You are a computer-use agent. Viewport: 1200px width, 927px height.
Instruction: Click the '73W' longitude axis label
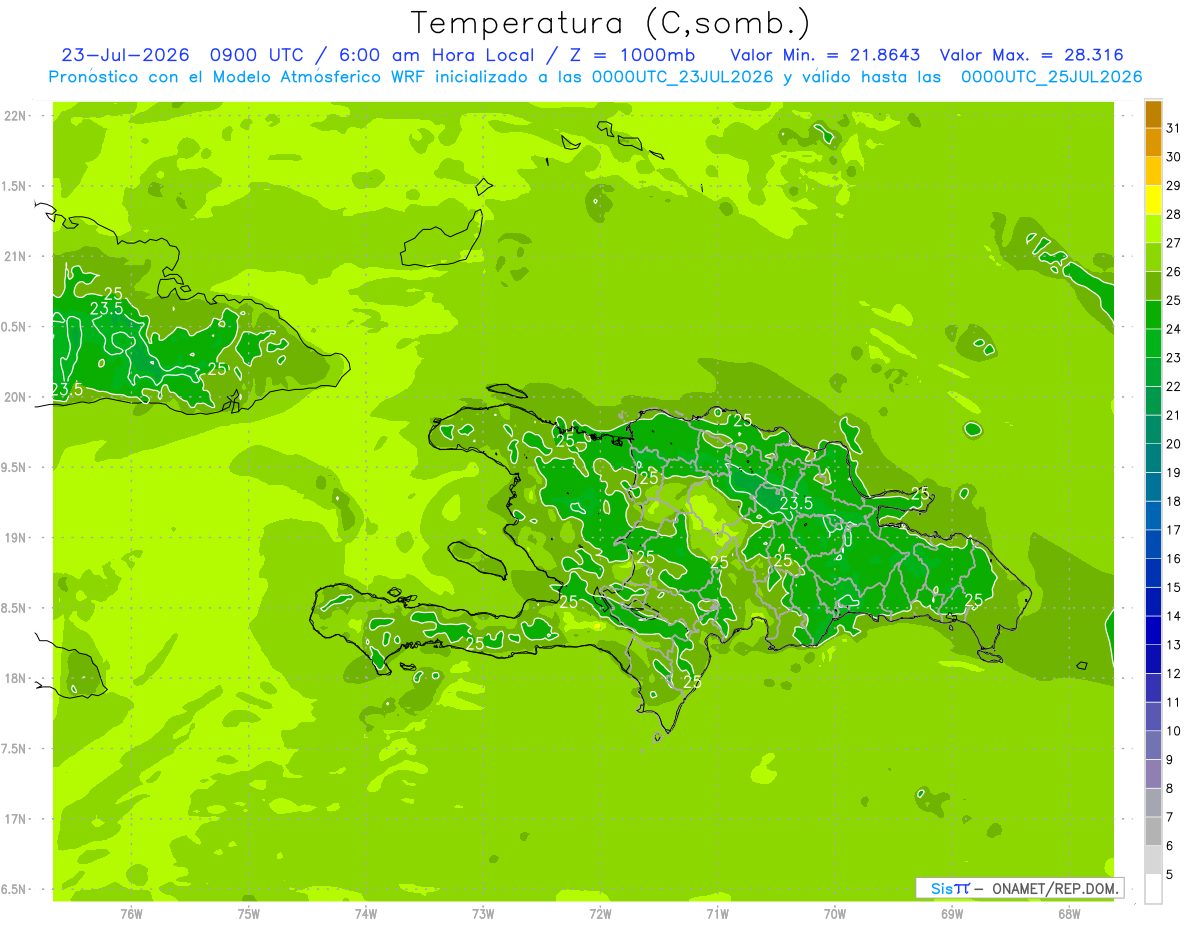483,914
